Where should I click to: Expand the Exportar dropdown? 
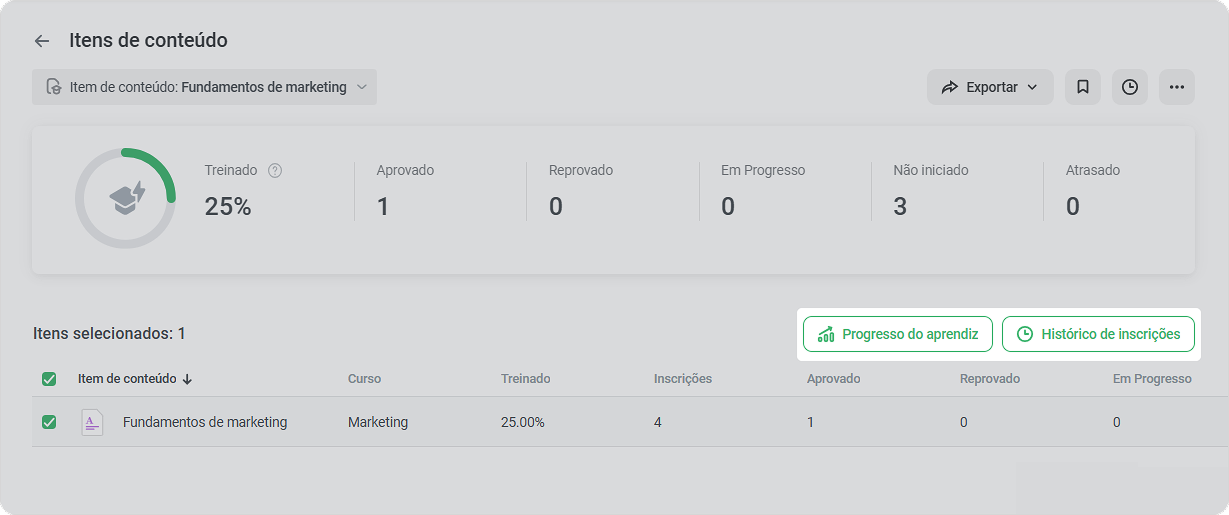click(990, 87)
